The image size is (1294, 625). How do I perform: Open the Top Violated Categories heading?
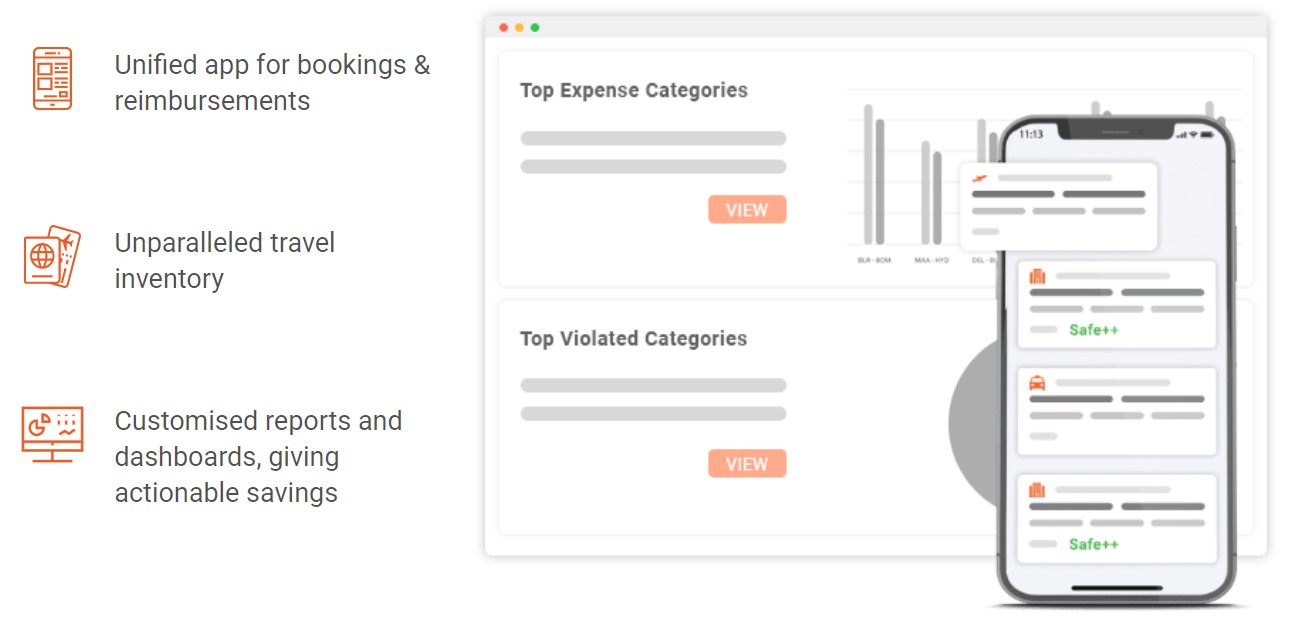click(x=634, y=338)
